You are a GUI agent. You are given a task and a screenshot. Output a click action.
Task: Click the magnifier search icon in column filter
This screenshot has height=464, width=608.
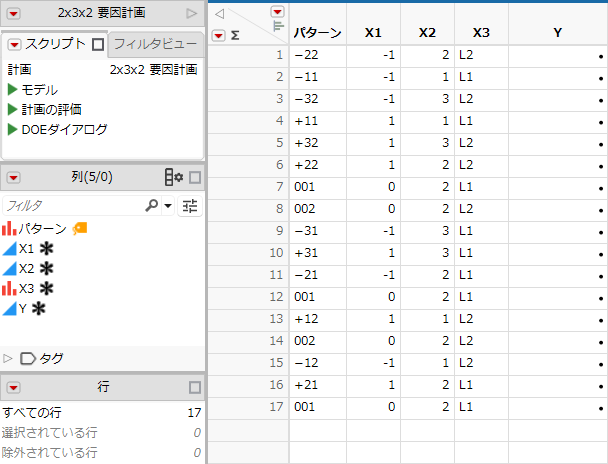(x=152, y=205)
